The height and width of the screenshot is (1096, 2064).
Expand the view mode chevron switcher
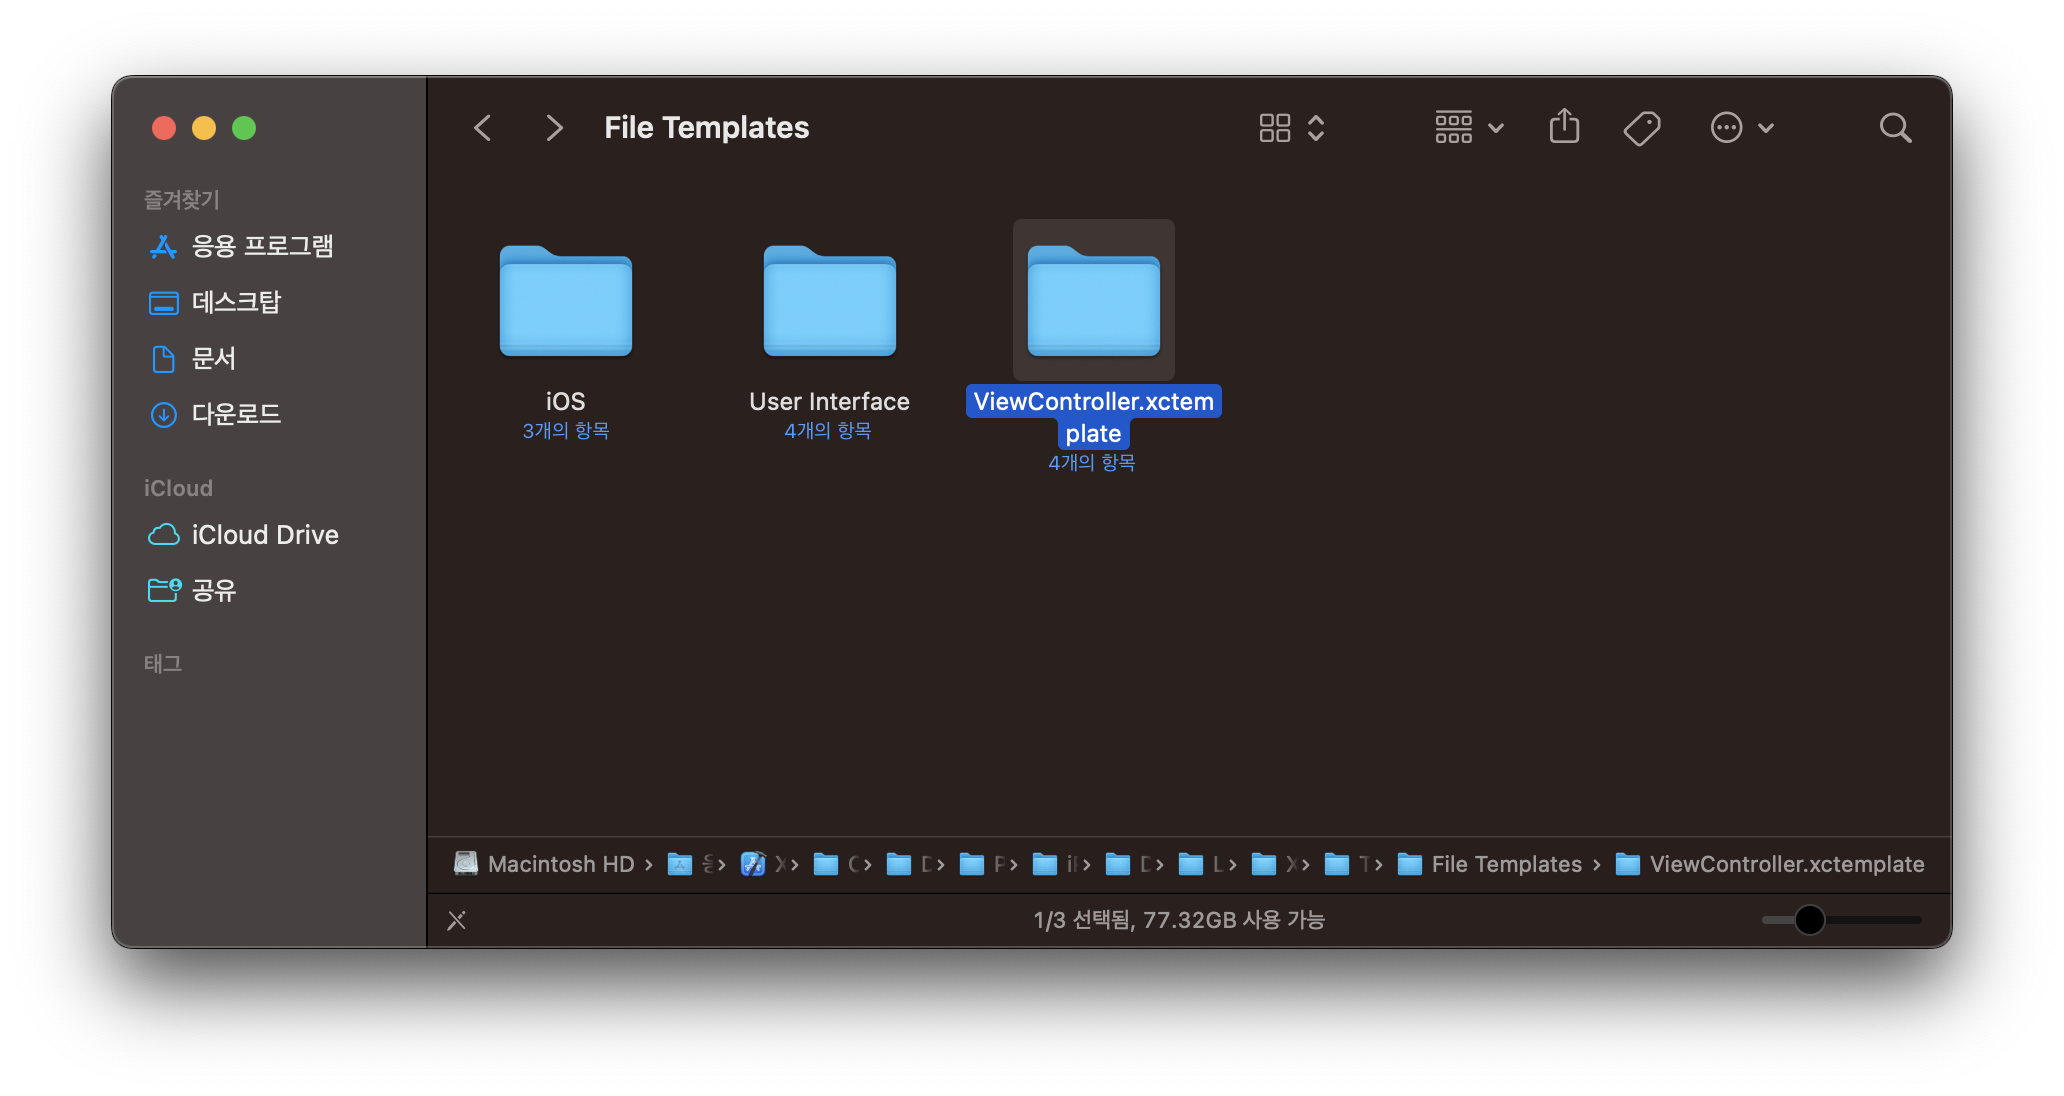point(1316,128)
